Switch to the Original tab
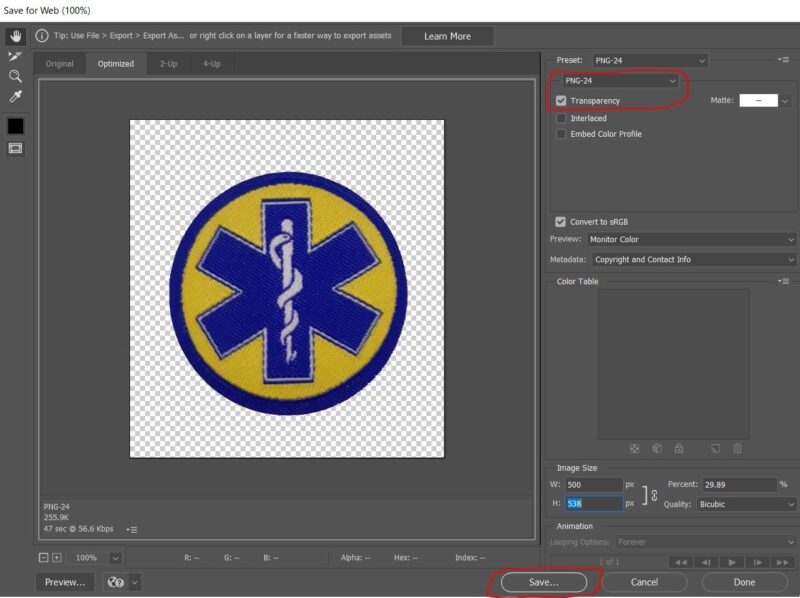Viewport: 800px width, 598px height. 60,63
